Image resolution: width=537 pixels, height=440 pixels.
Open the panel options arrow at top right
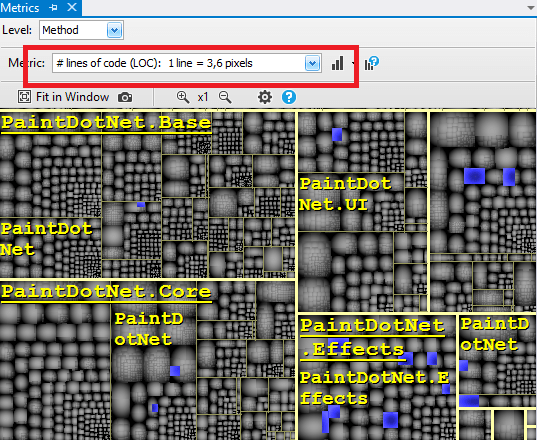tap(531, 8)
